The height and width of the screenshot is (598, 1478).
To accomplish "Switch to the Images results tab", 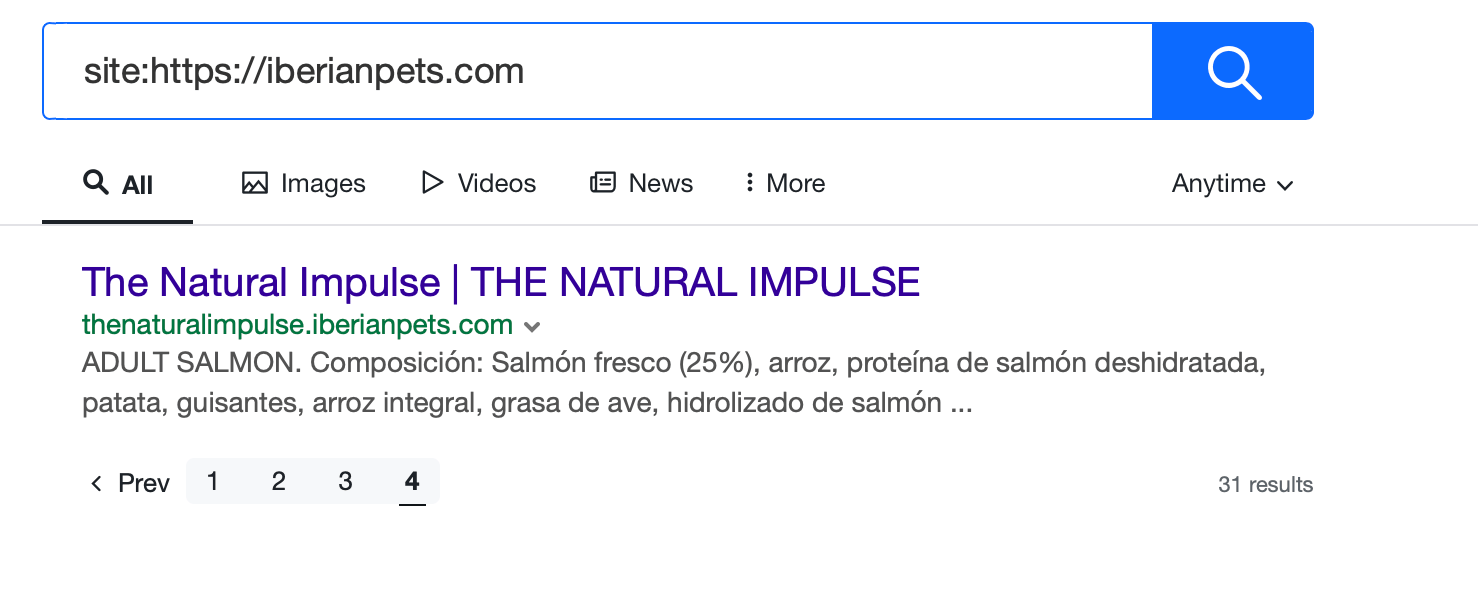I will [x=304, y=183].
